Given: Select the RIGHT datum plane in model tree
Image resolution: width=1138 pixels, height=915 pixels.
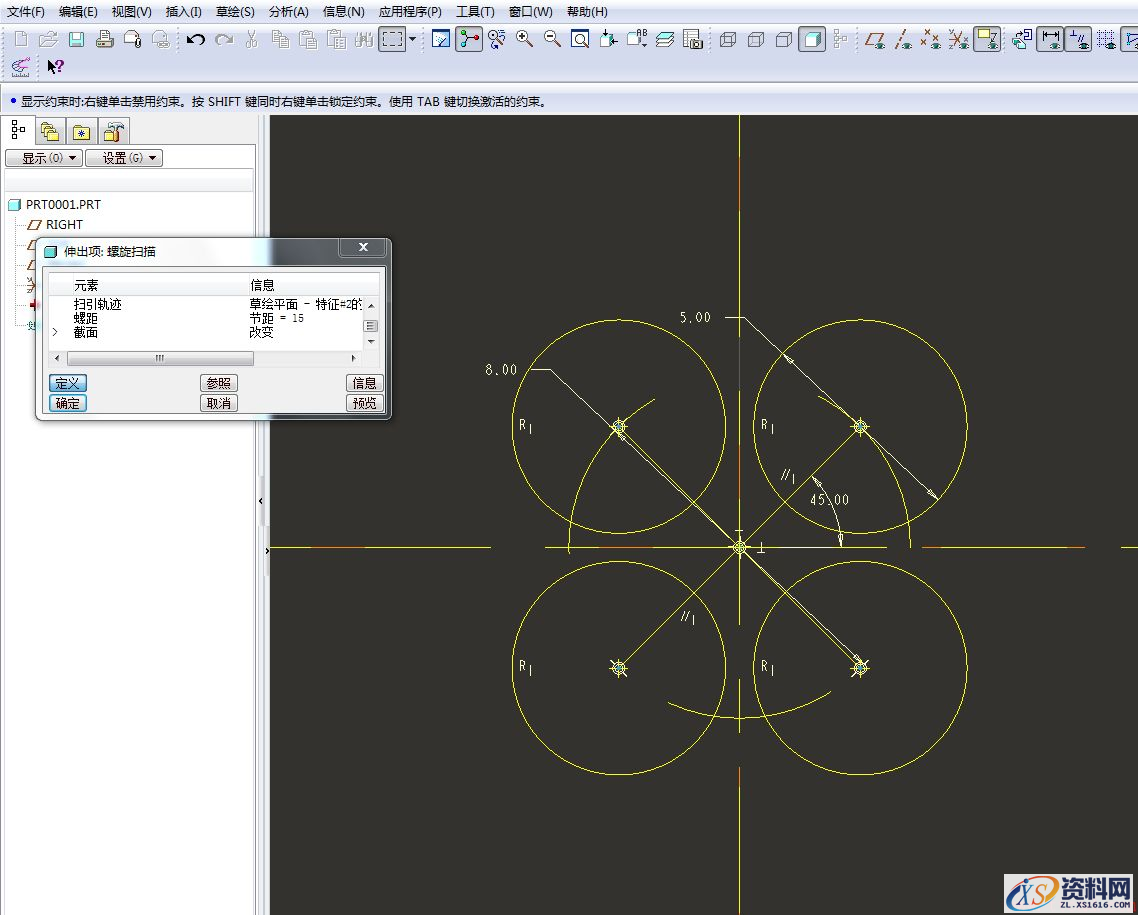Looking at the screenshot, I should 64,225.
